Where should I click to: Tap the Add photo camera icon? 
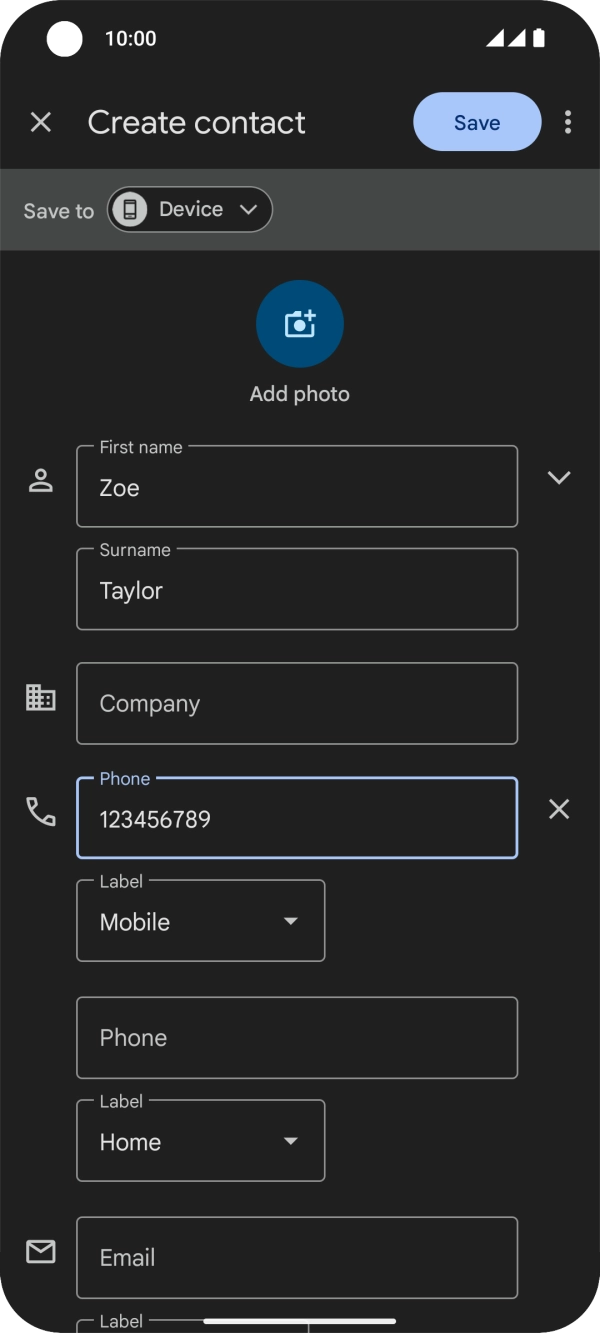coord(300,324)
